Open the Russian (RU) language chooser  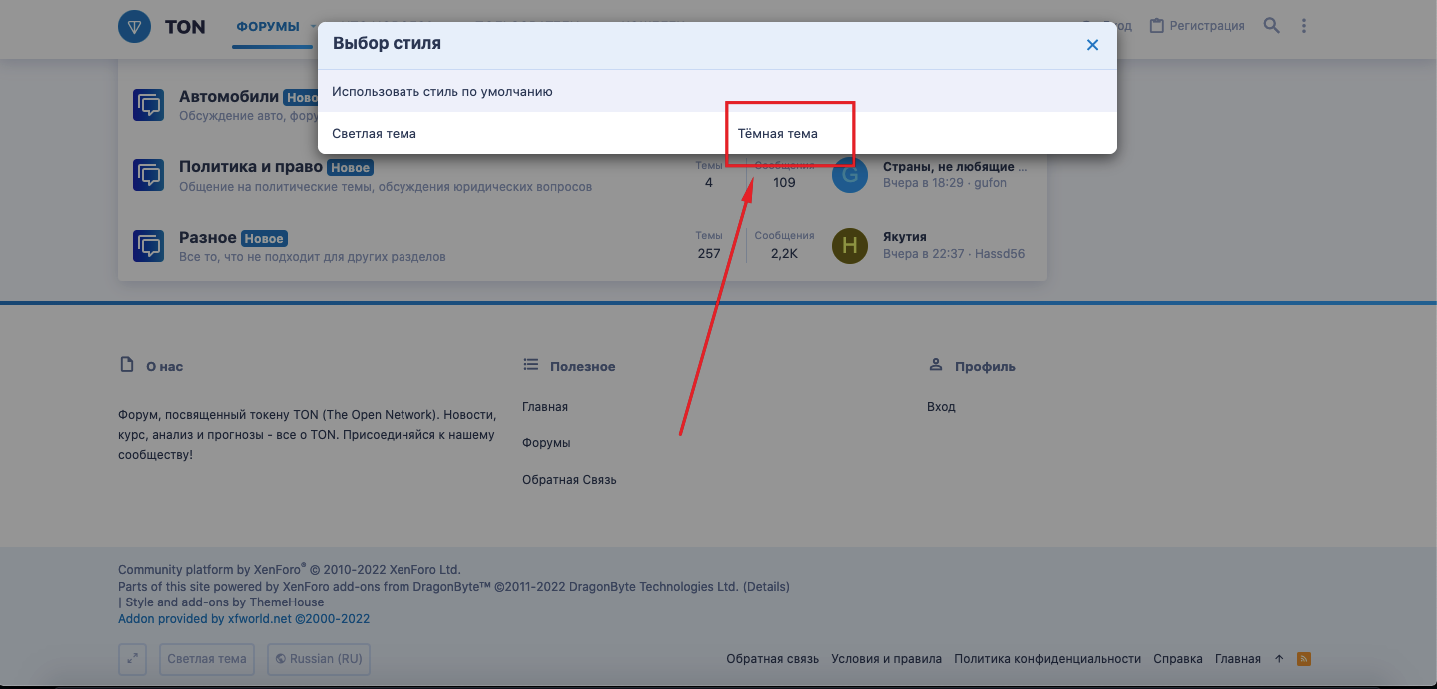tap(318, 659)
